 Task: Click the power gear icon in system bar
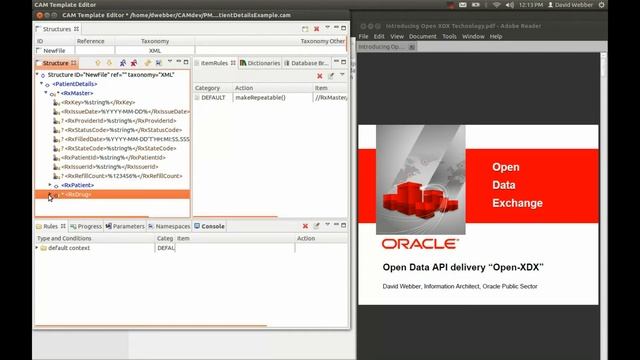click(x=602, y=5)
